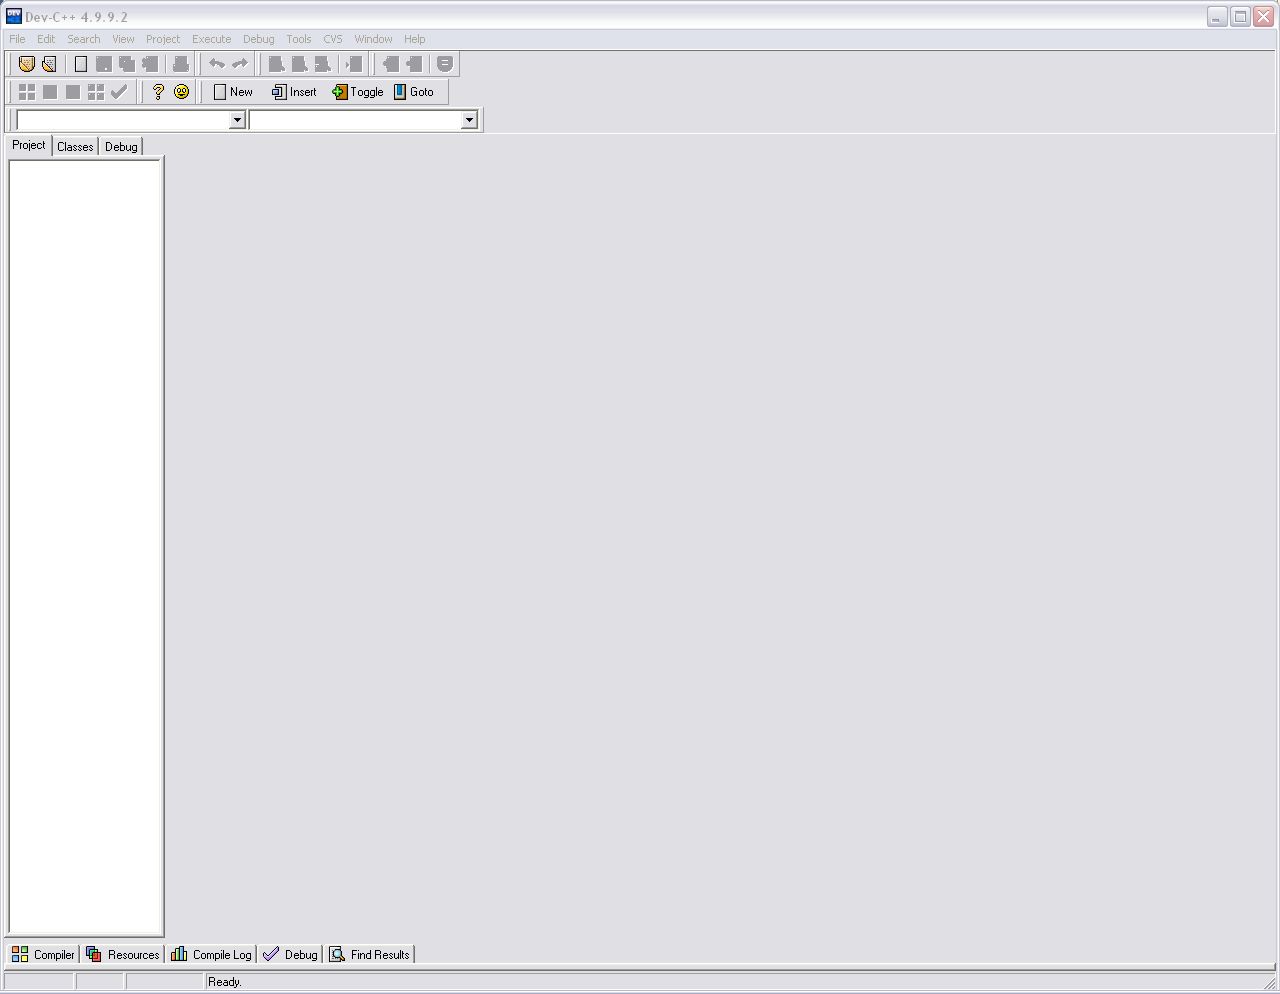Click the yellow smiley About icon
Screen dimensions: 1280x994
pos(181,92)
